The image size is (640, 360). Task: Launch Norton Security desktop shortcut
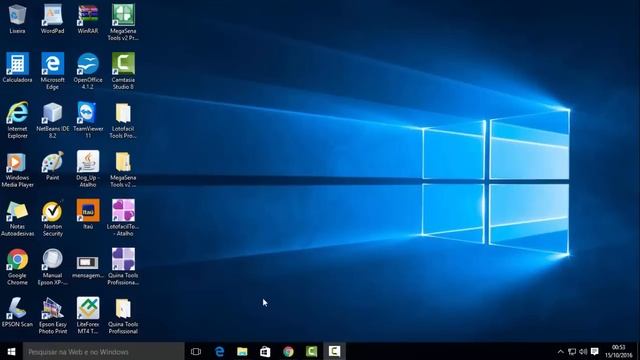click(x=52, y=211)
